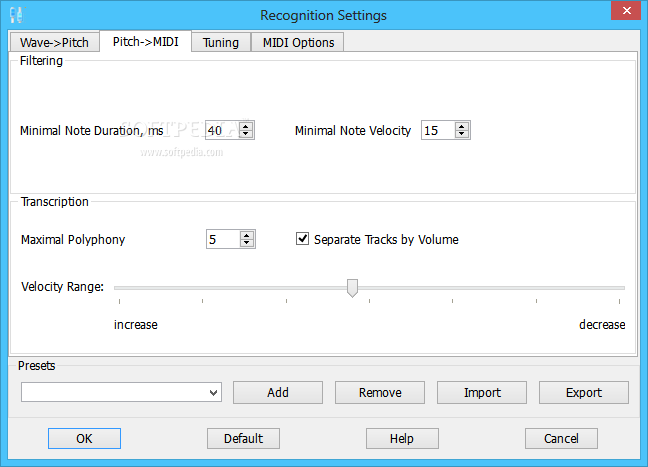Image resolution: width=648 pixels, height=467 pixels.
Task: Click the "increase" label under the slider
Action: click(136, 325)
